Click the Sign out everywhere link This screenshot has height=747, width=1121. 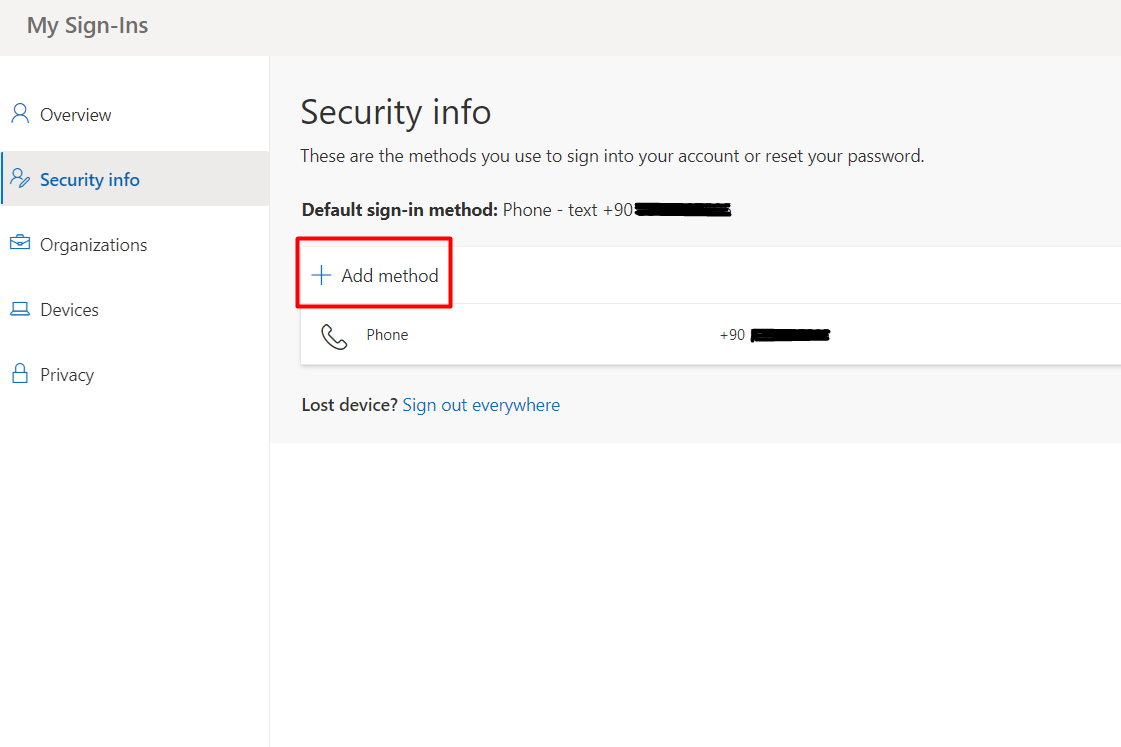[x=481, y=405]
